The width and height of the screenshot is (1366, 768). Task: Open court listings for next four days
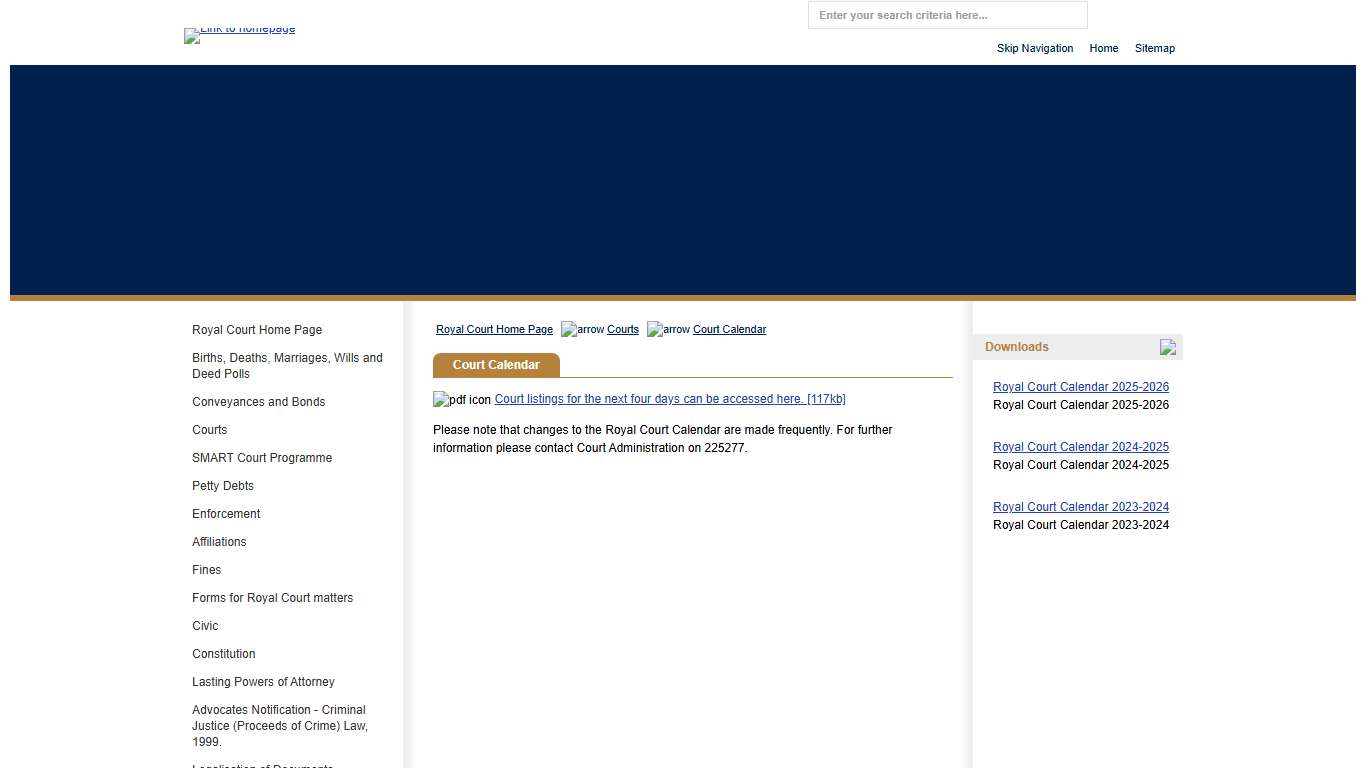click(x=669, y=399)
